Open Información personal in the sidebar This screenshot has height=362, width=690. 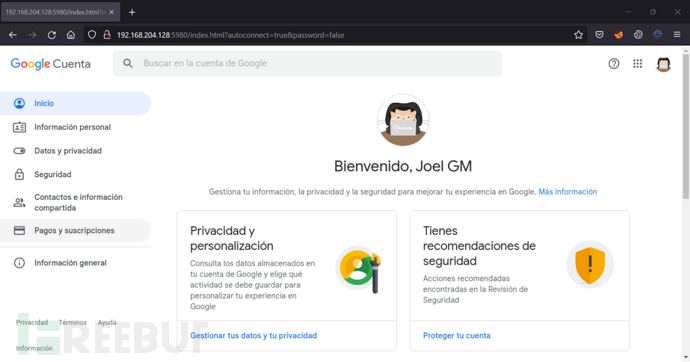point(75,127)
